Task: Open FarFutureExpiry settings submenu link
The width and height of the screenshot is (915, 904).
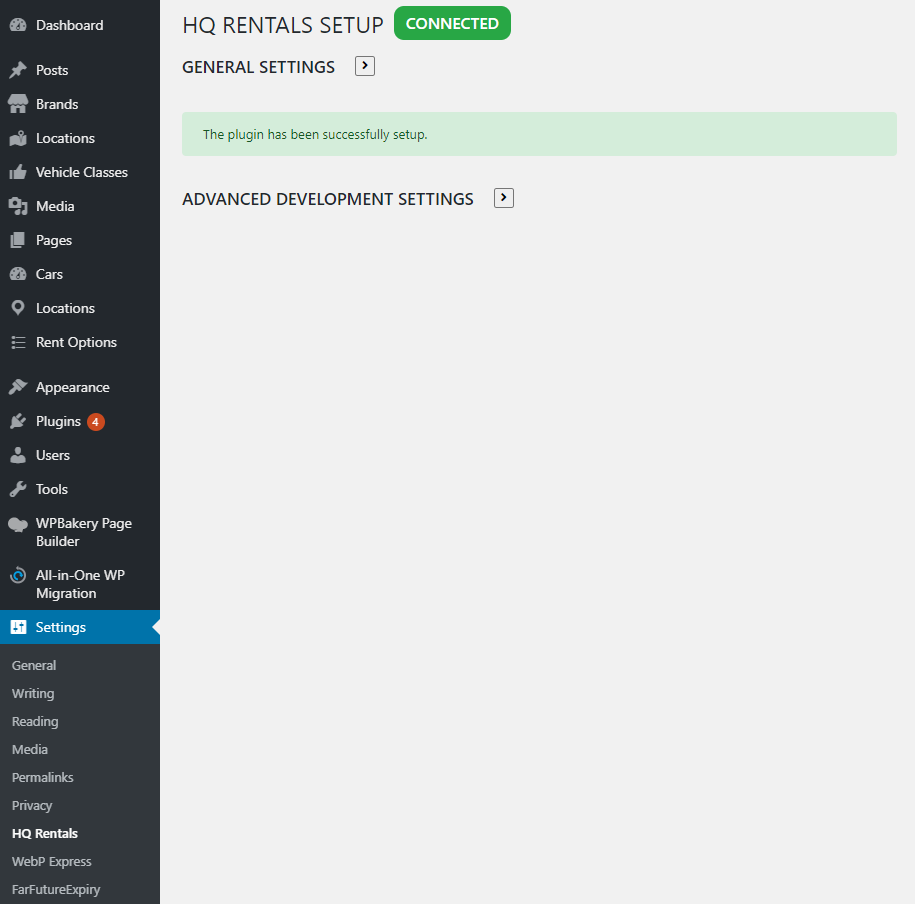Action: click(x=56, y=889)
